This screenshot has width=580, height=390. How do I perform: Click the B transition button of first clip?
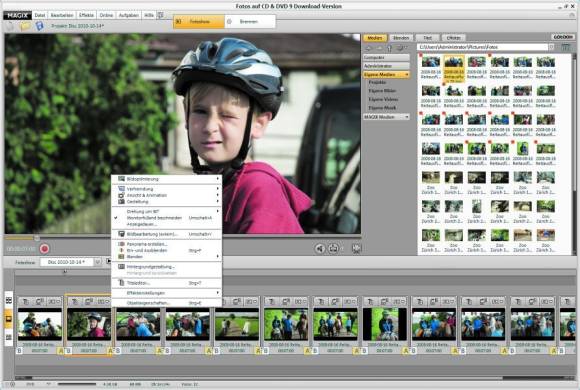click(19, 350)
